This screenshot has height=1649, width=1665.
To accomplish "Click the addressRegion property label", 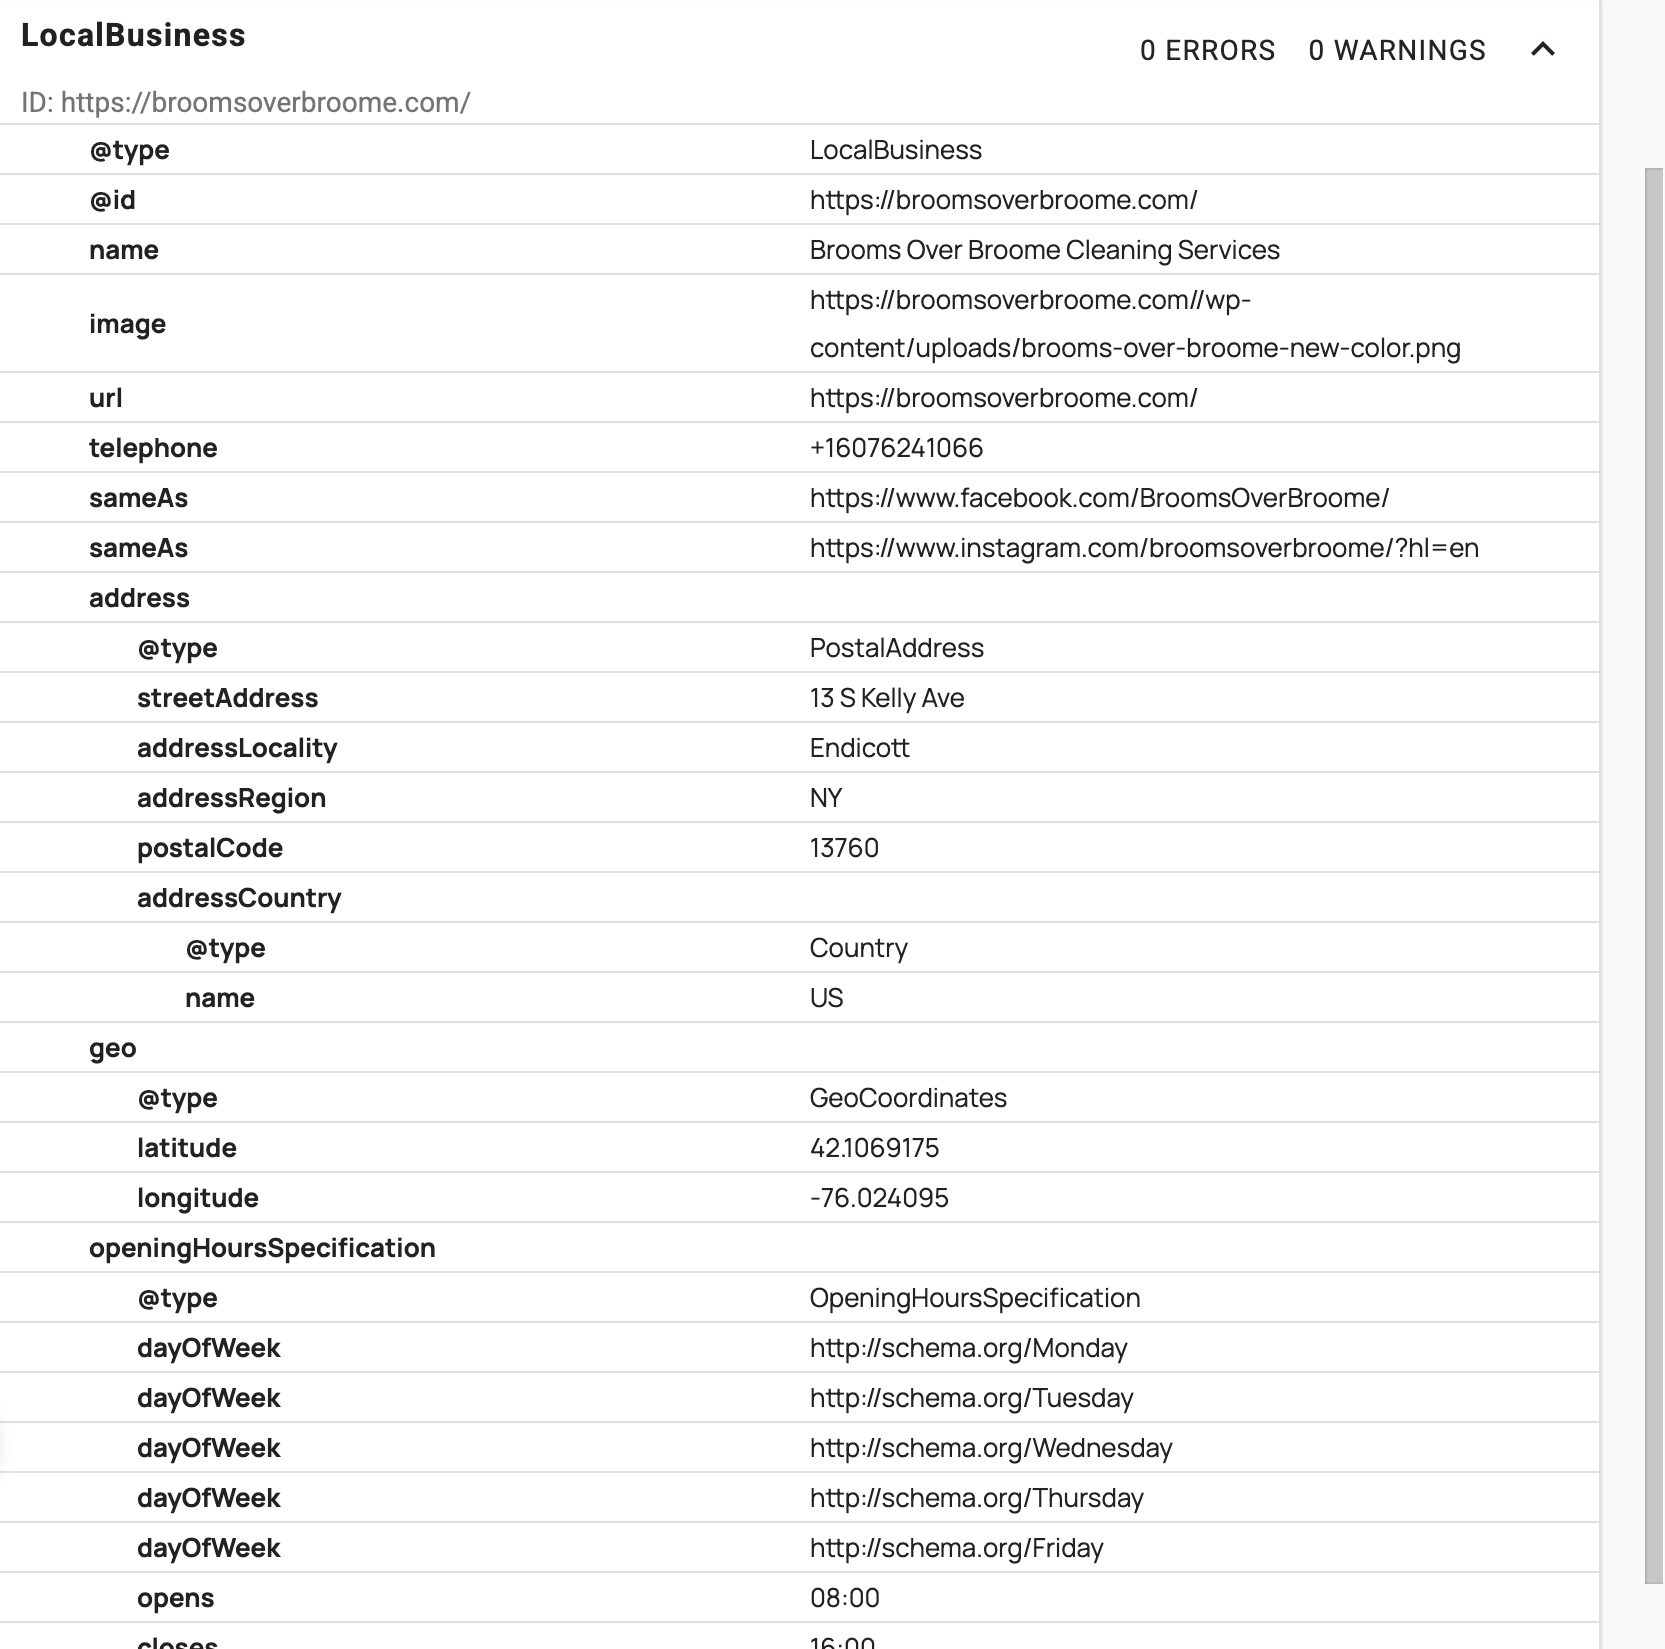I will click(x=231, y=798).
